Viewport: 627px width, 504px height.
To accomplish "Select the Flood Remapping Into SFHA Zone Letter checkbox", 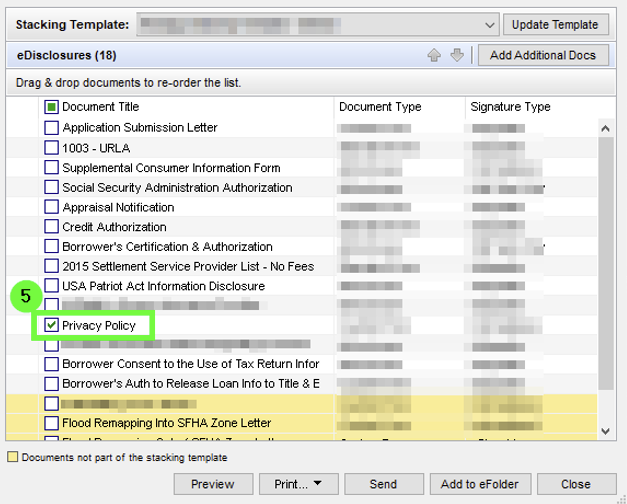I will [x=51, y=423].
